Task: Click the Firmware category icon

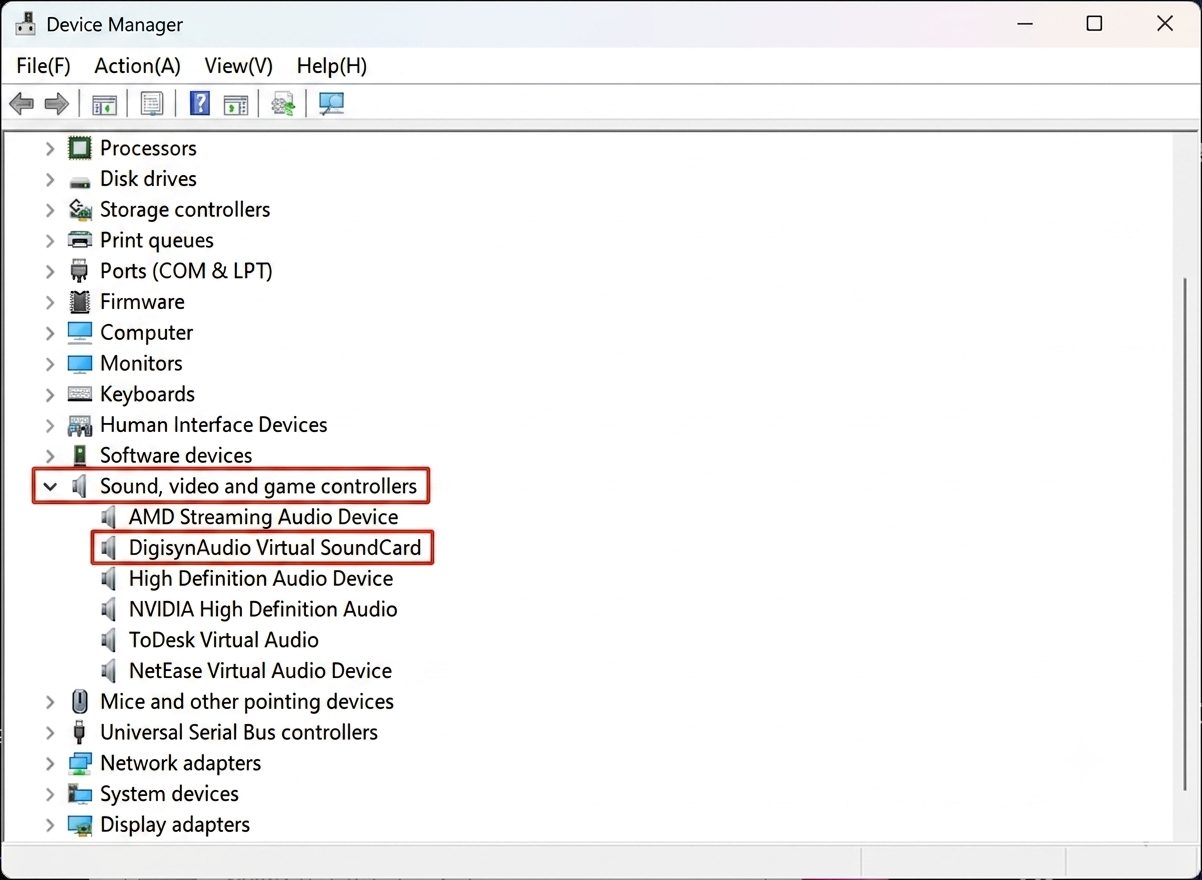Action: (79, 302)
